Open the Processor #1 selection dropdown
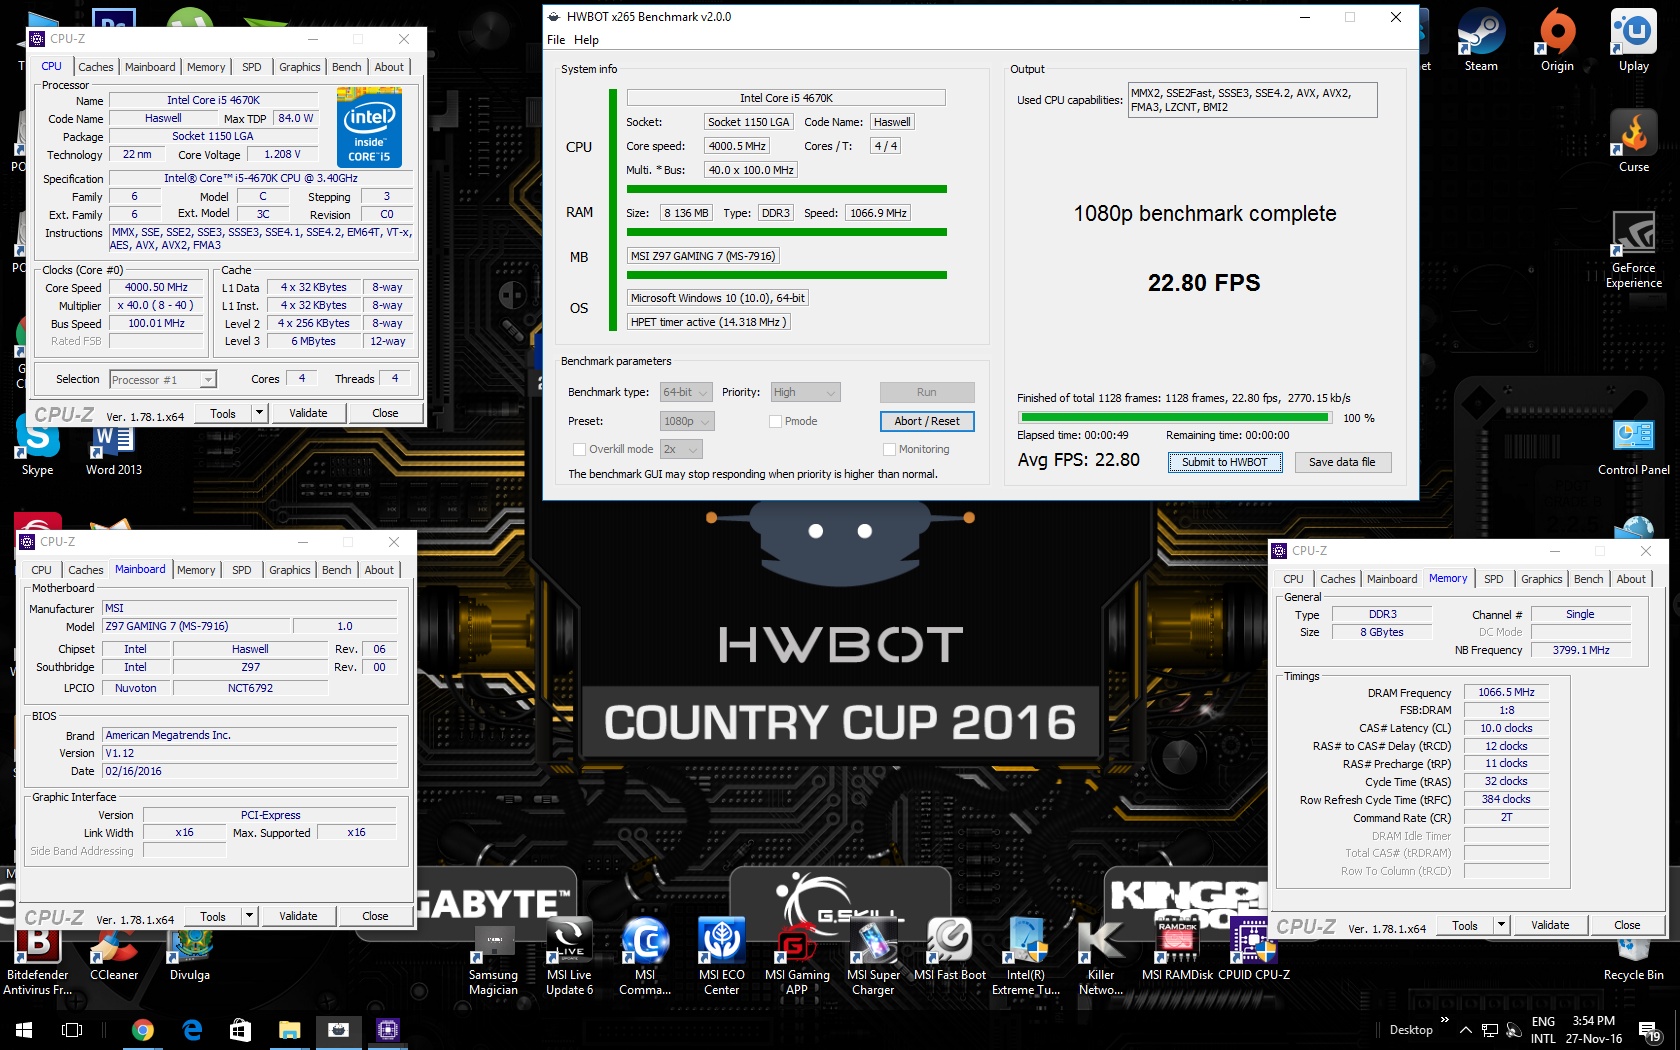 click(x=163, y=379)
